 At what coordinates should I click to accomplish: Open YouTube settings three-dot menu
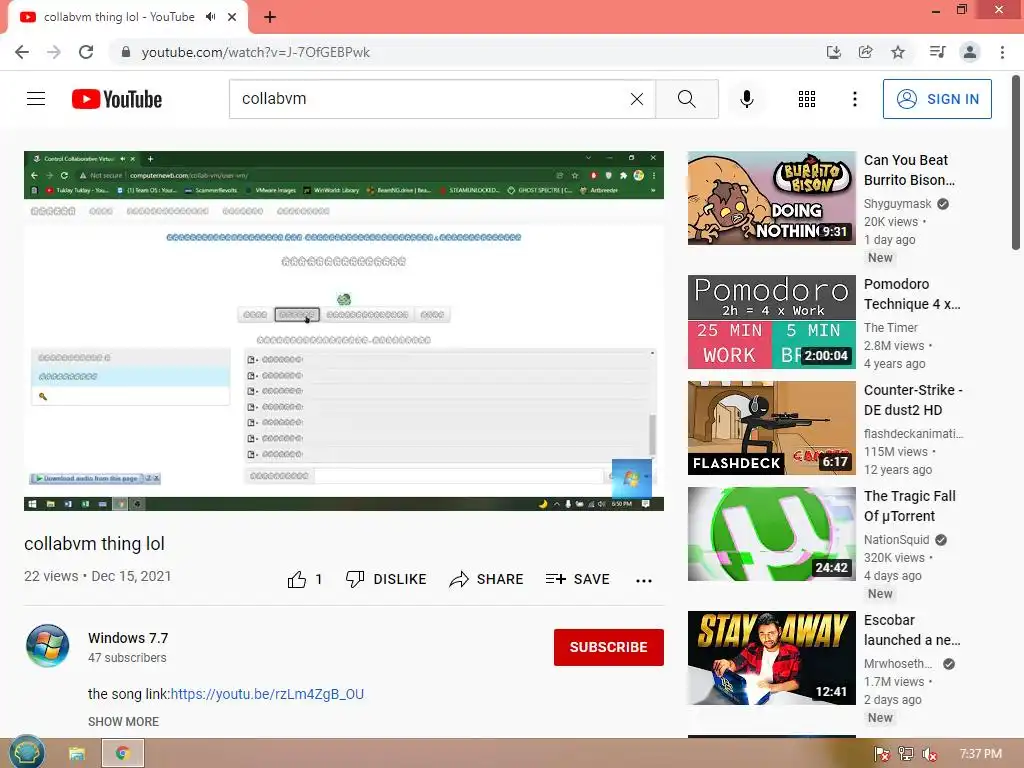pyautogui.click(x=855, y=99)
